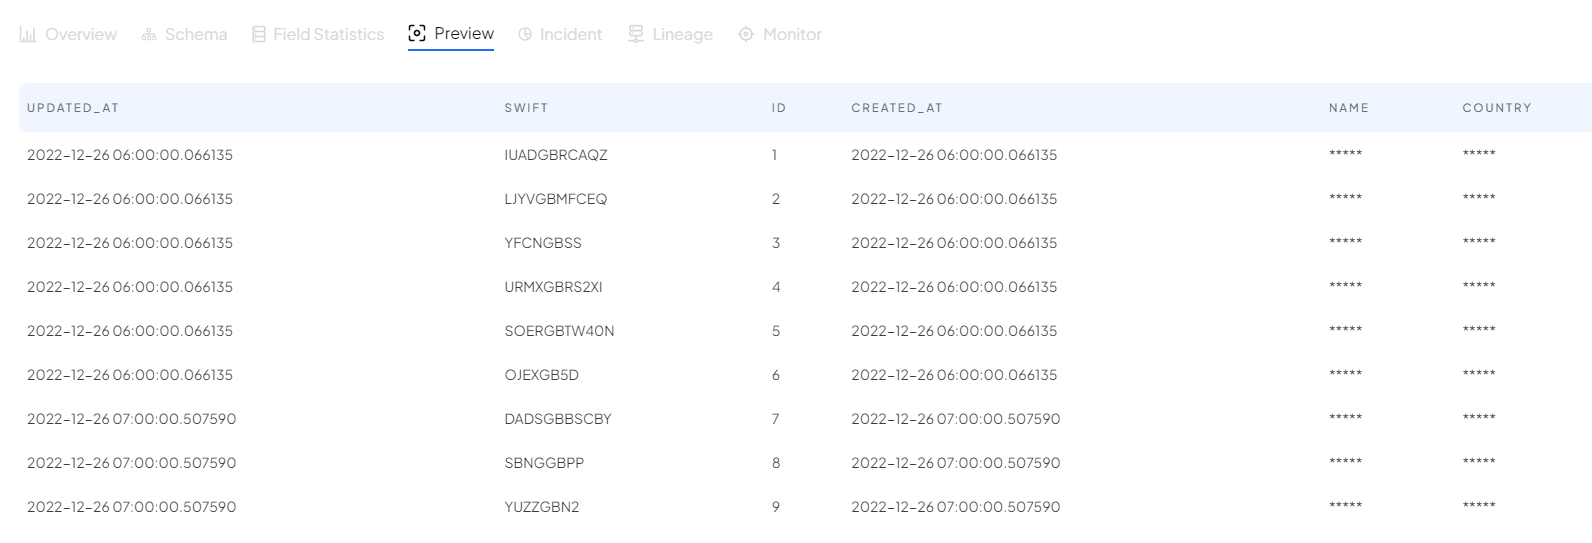The height and width of the screenshot is (543, 1592).
Task: Select the IUADGBRCAQZ swift cell
Action: [556, 155]
